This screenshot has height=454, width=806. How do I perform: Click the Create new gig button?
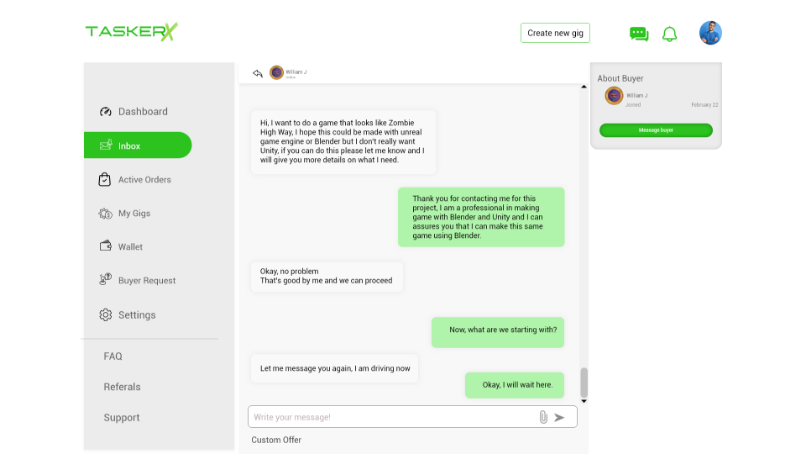point(555,33)
